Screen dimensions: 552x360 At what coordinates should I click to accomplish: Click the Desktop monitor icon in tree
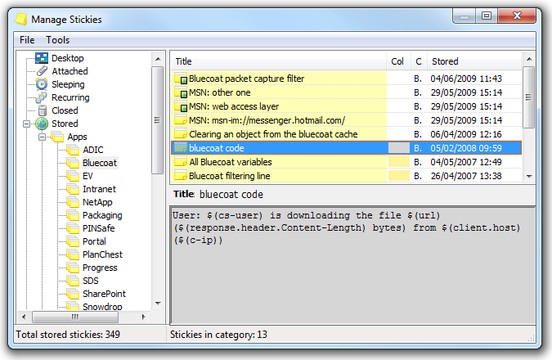(x=42, y=58)
